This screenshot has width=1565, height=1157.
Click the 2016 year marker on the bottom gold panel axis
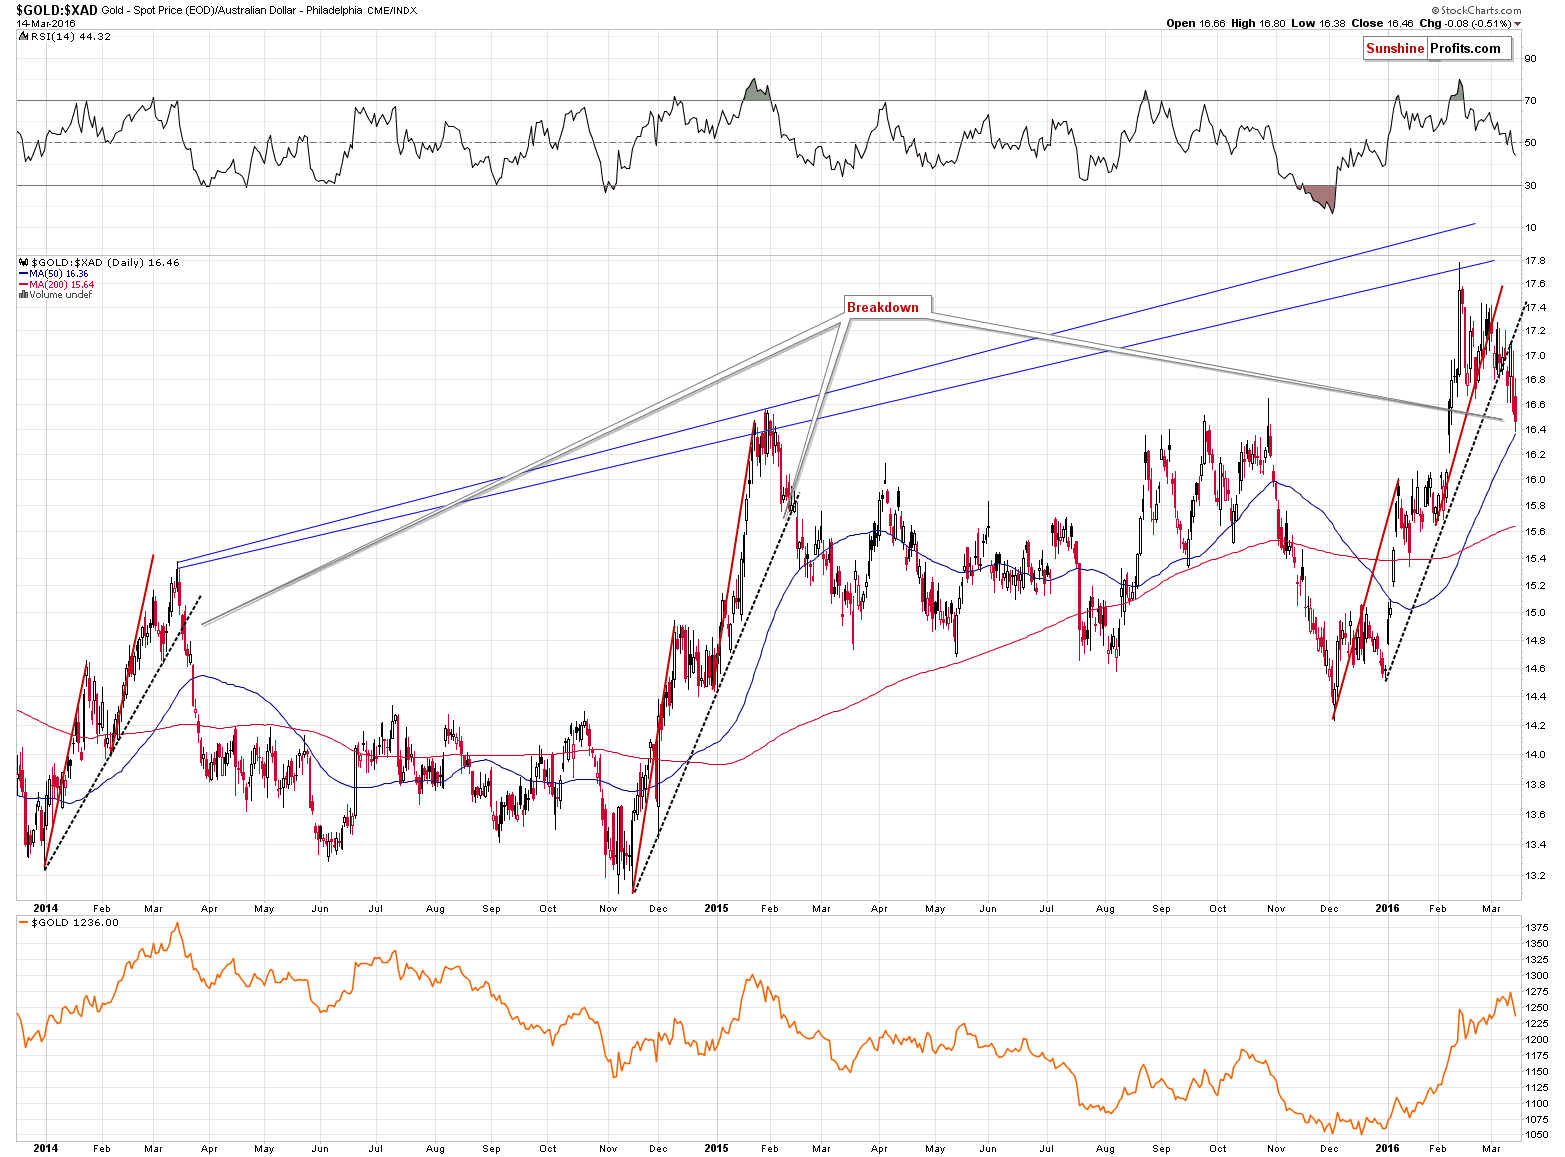1387,1148
